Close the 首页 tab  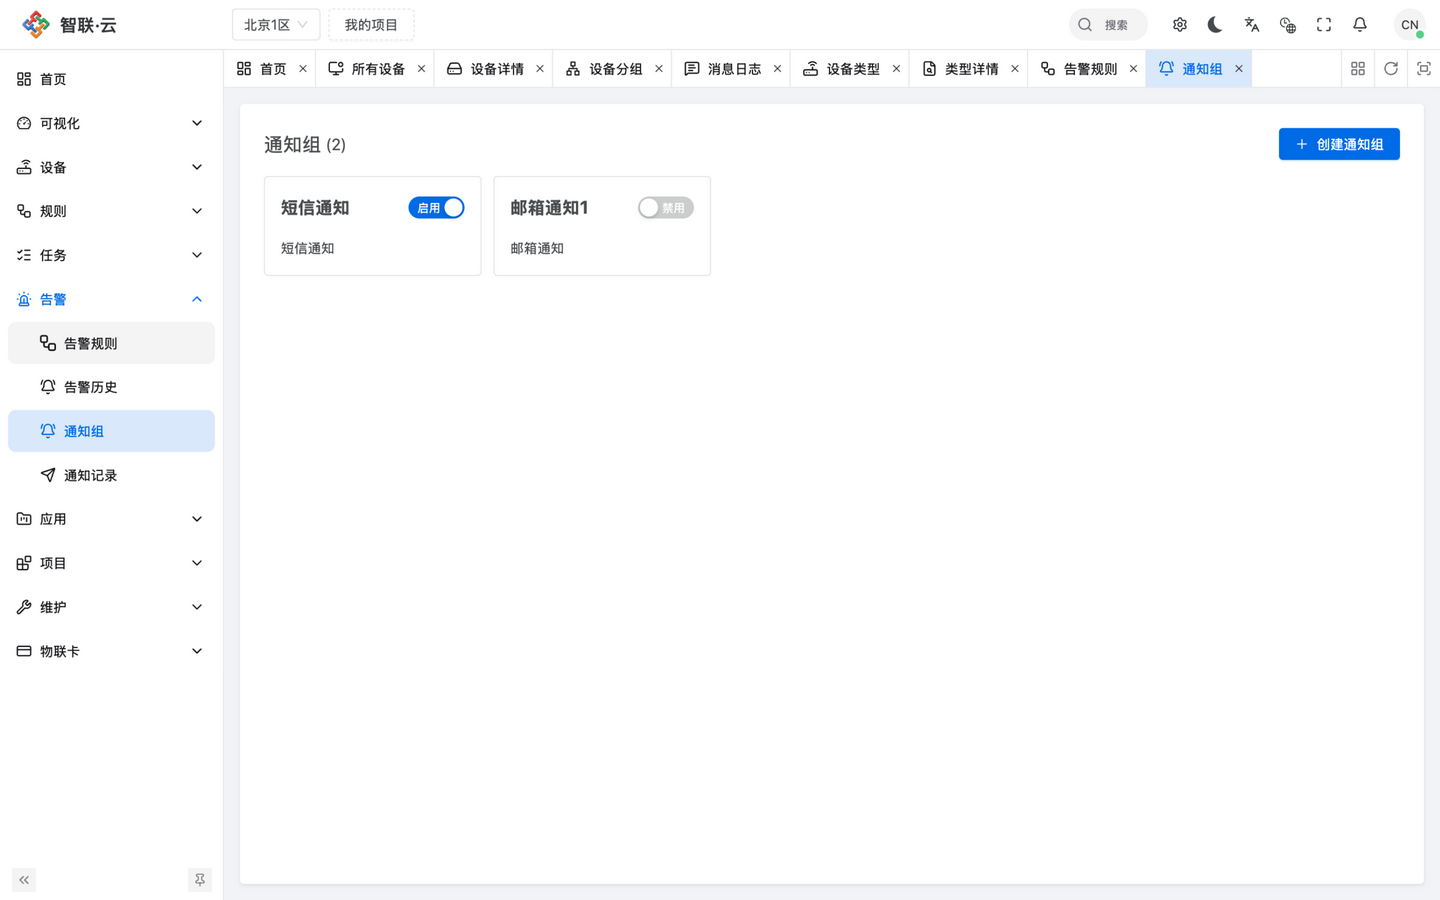tap(303, 69)
